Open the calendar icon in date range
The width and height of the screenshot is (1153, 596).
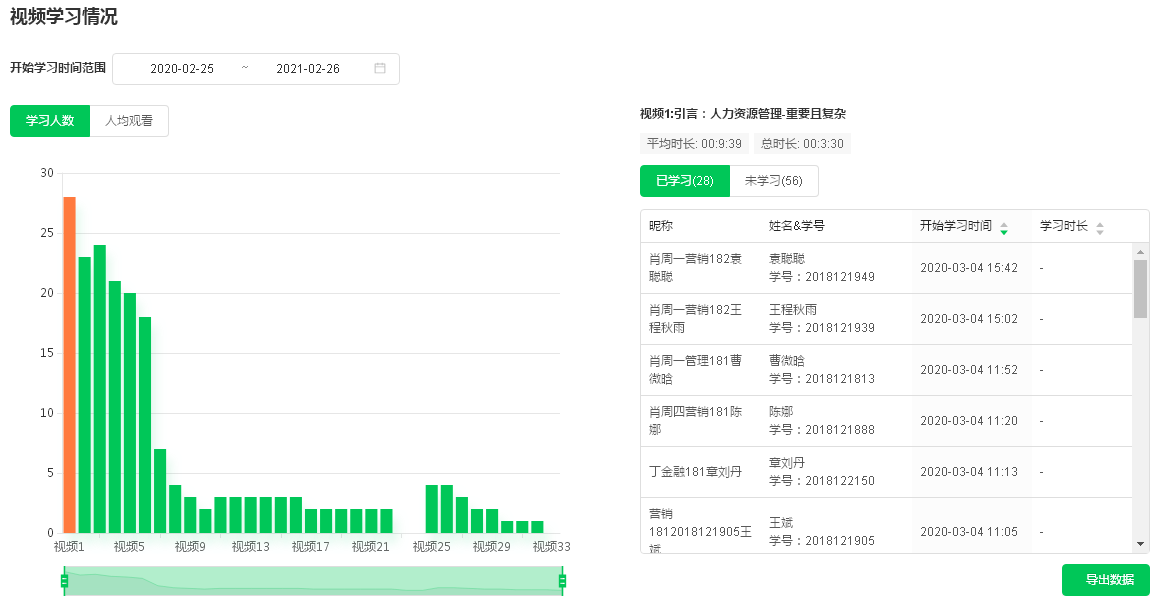[380, 69]
